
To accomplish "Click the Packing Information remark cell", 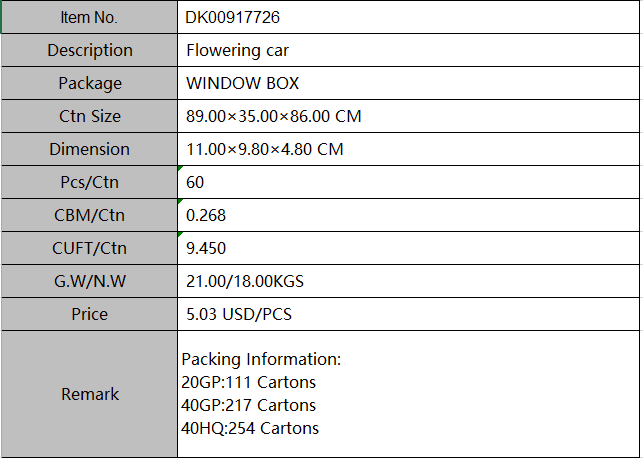I will (x=408, y=394).
